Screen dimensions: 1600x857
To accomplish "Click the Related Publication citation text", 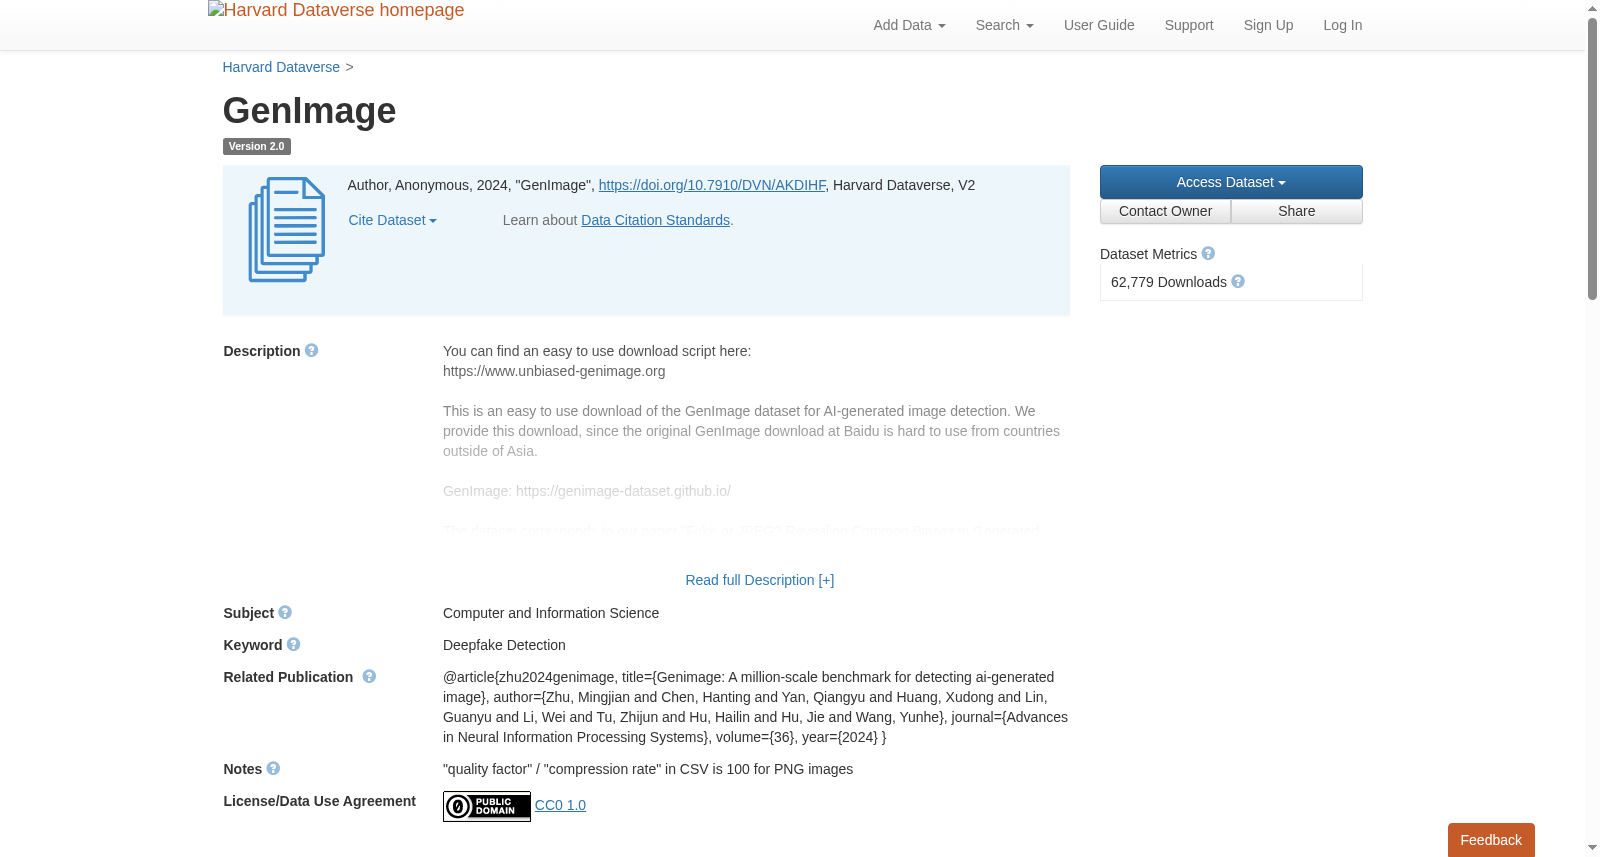I will (755, 707).
